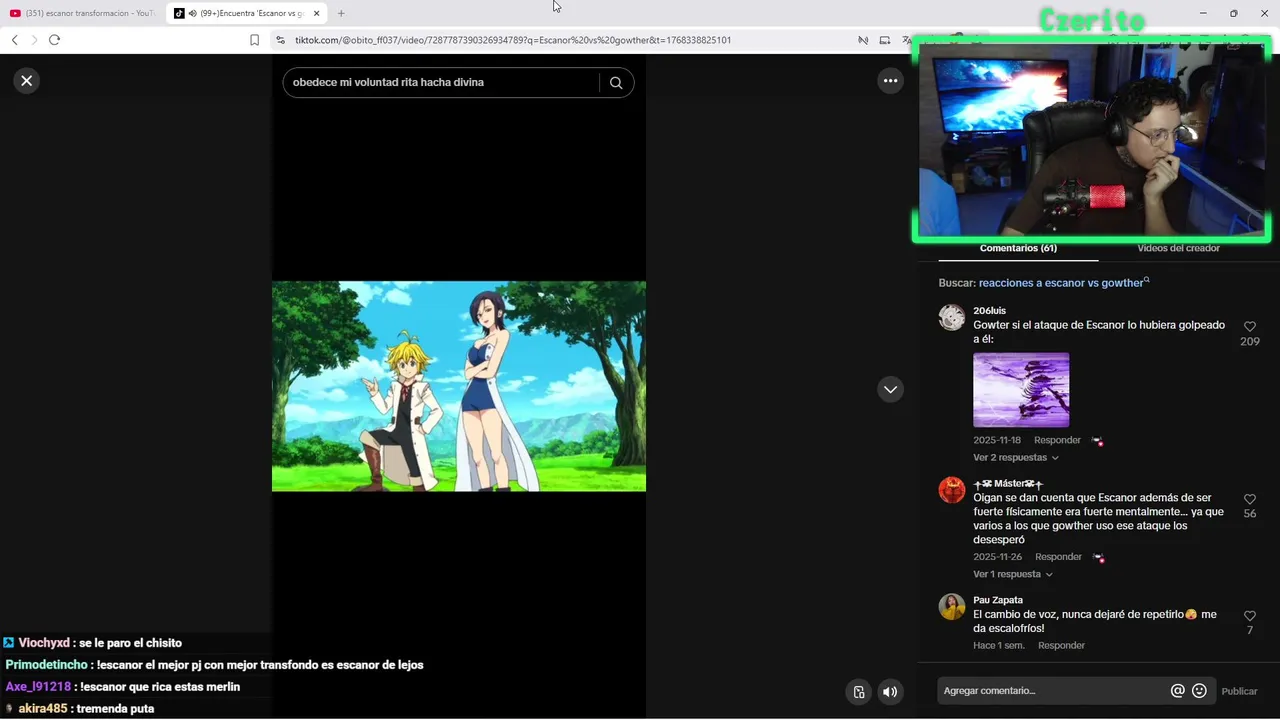Expand Ver 1 respuesta under Máster comment
Image resolution: width=1280 pixels, height=720 pixels.
[x=1012, y=575]
